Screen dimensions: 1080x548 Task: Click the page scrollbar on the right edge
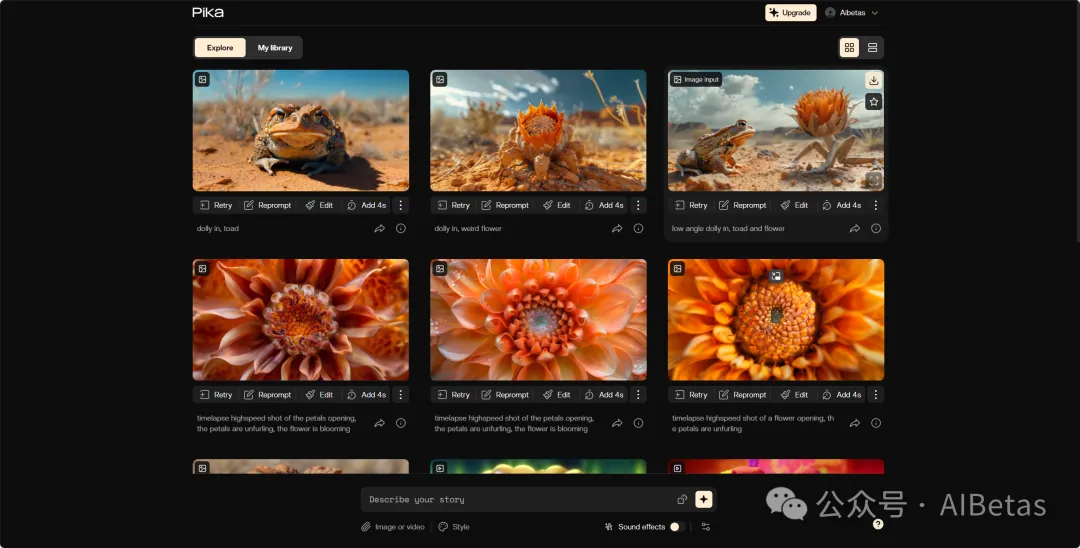coord(1077,120)
